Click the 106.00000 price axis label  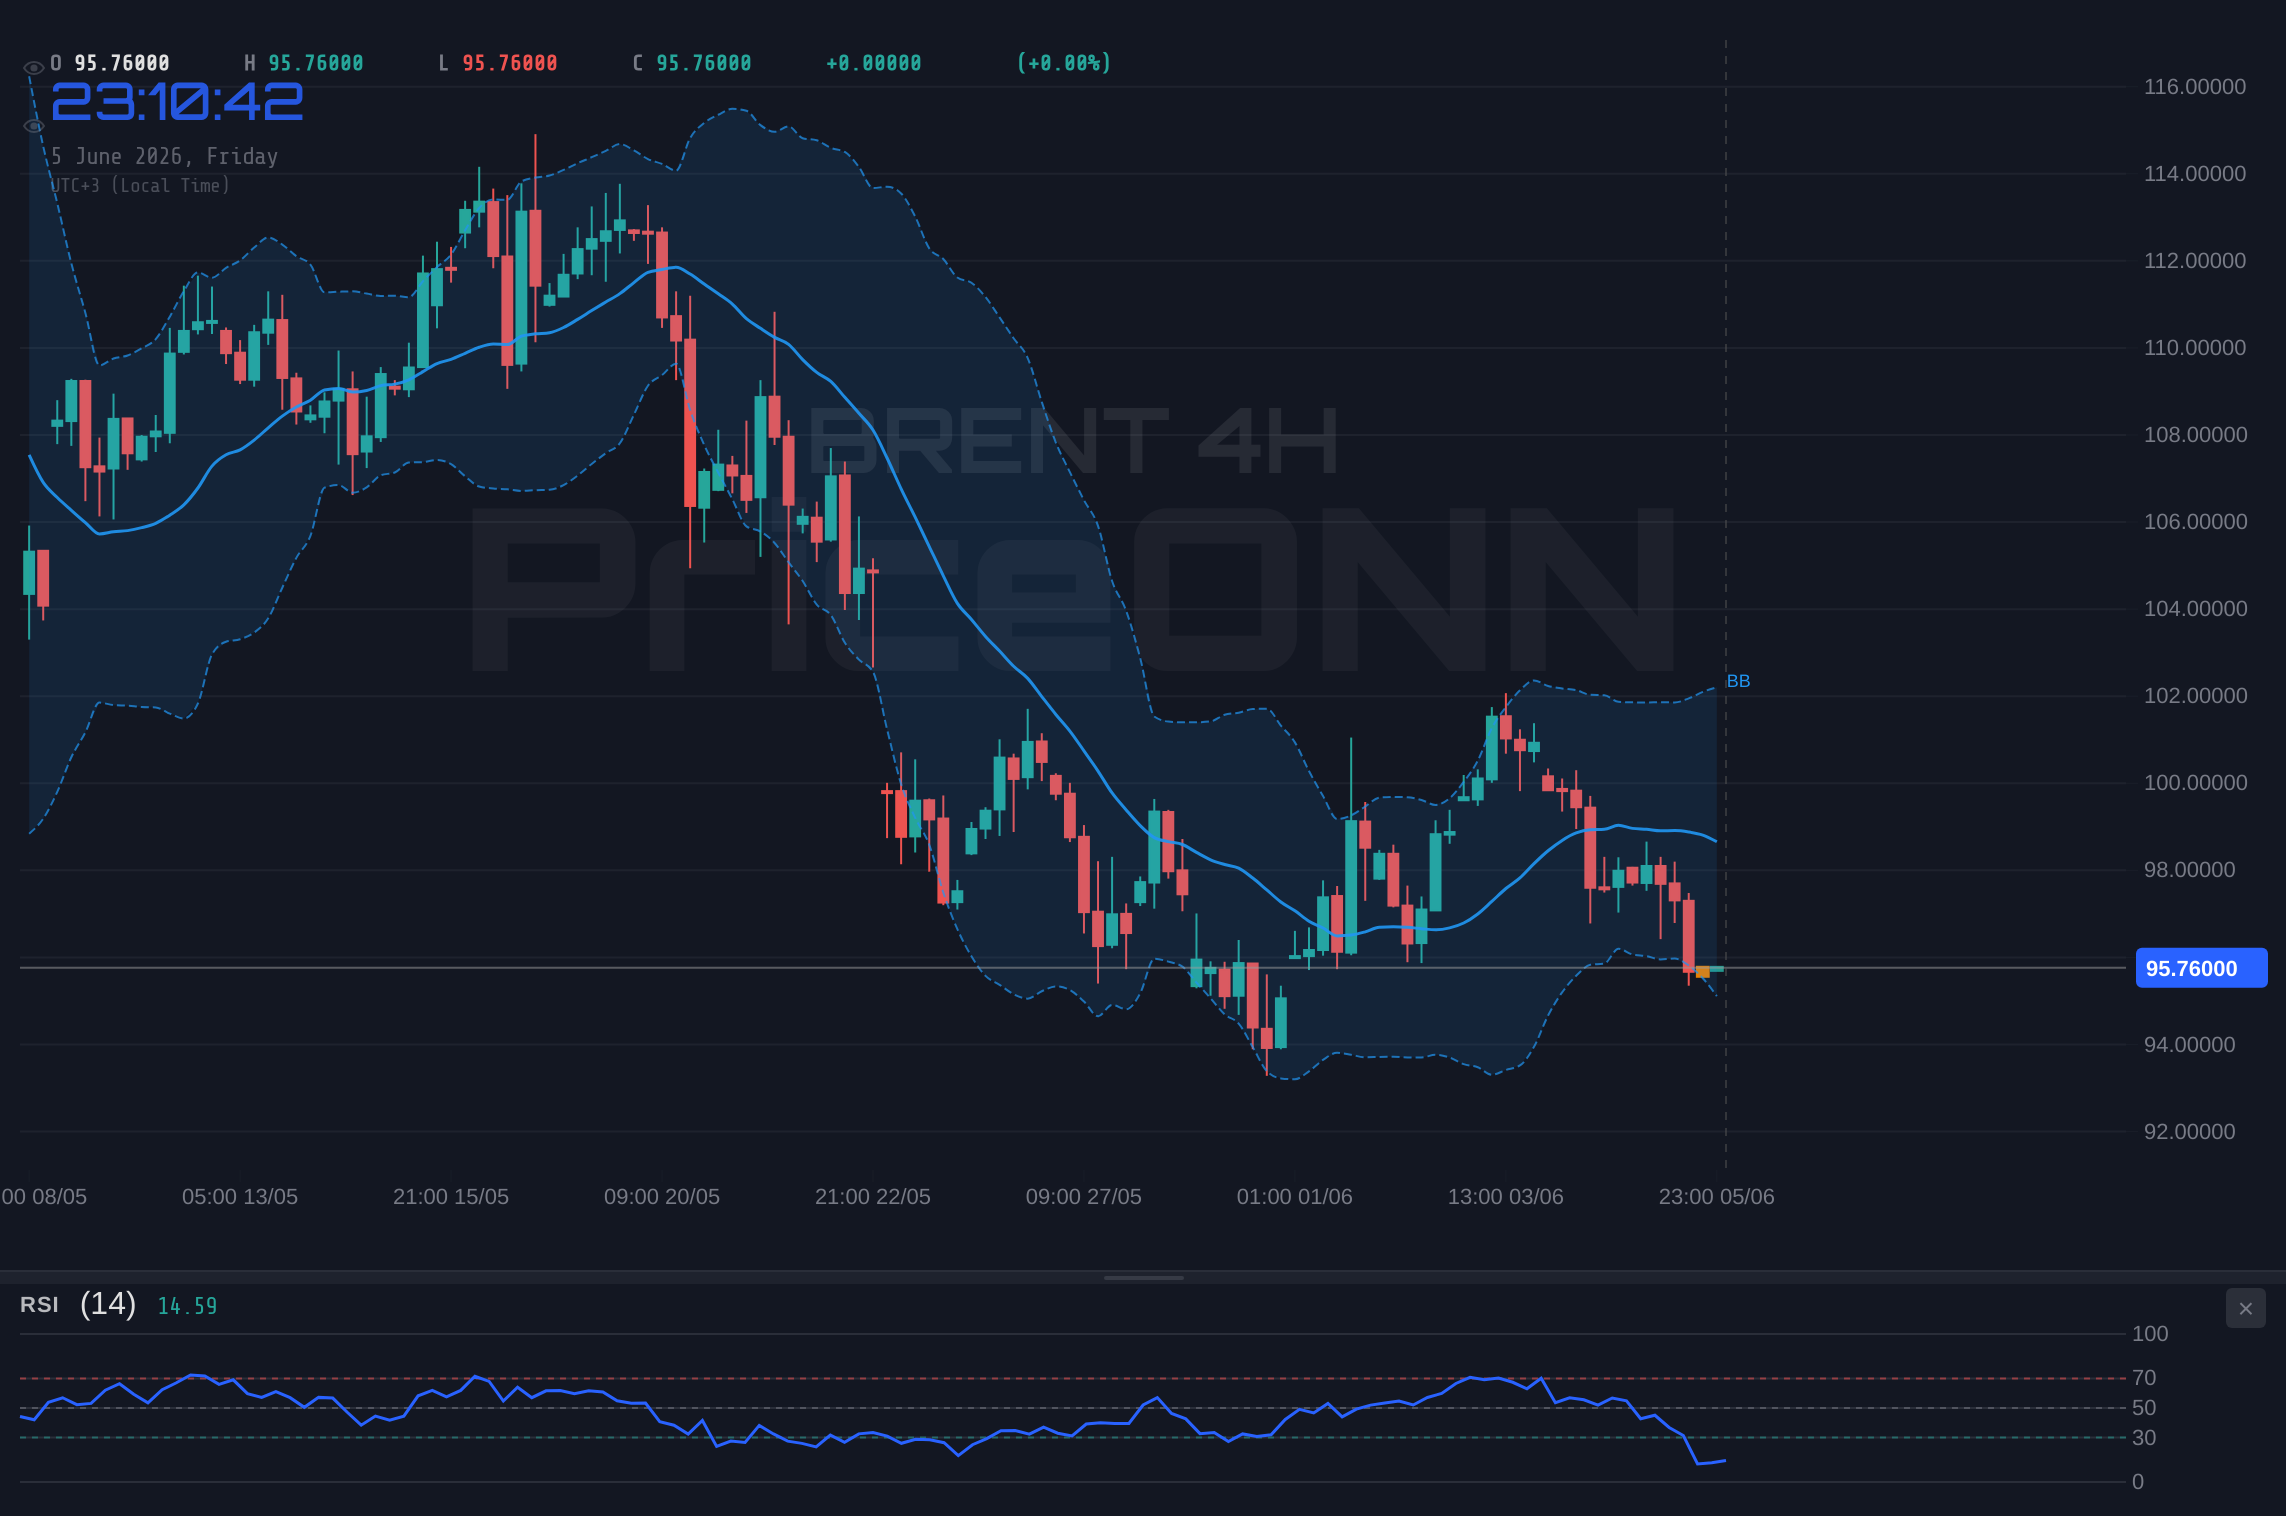[2195, 522]
